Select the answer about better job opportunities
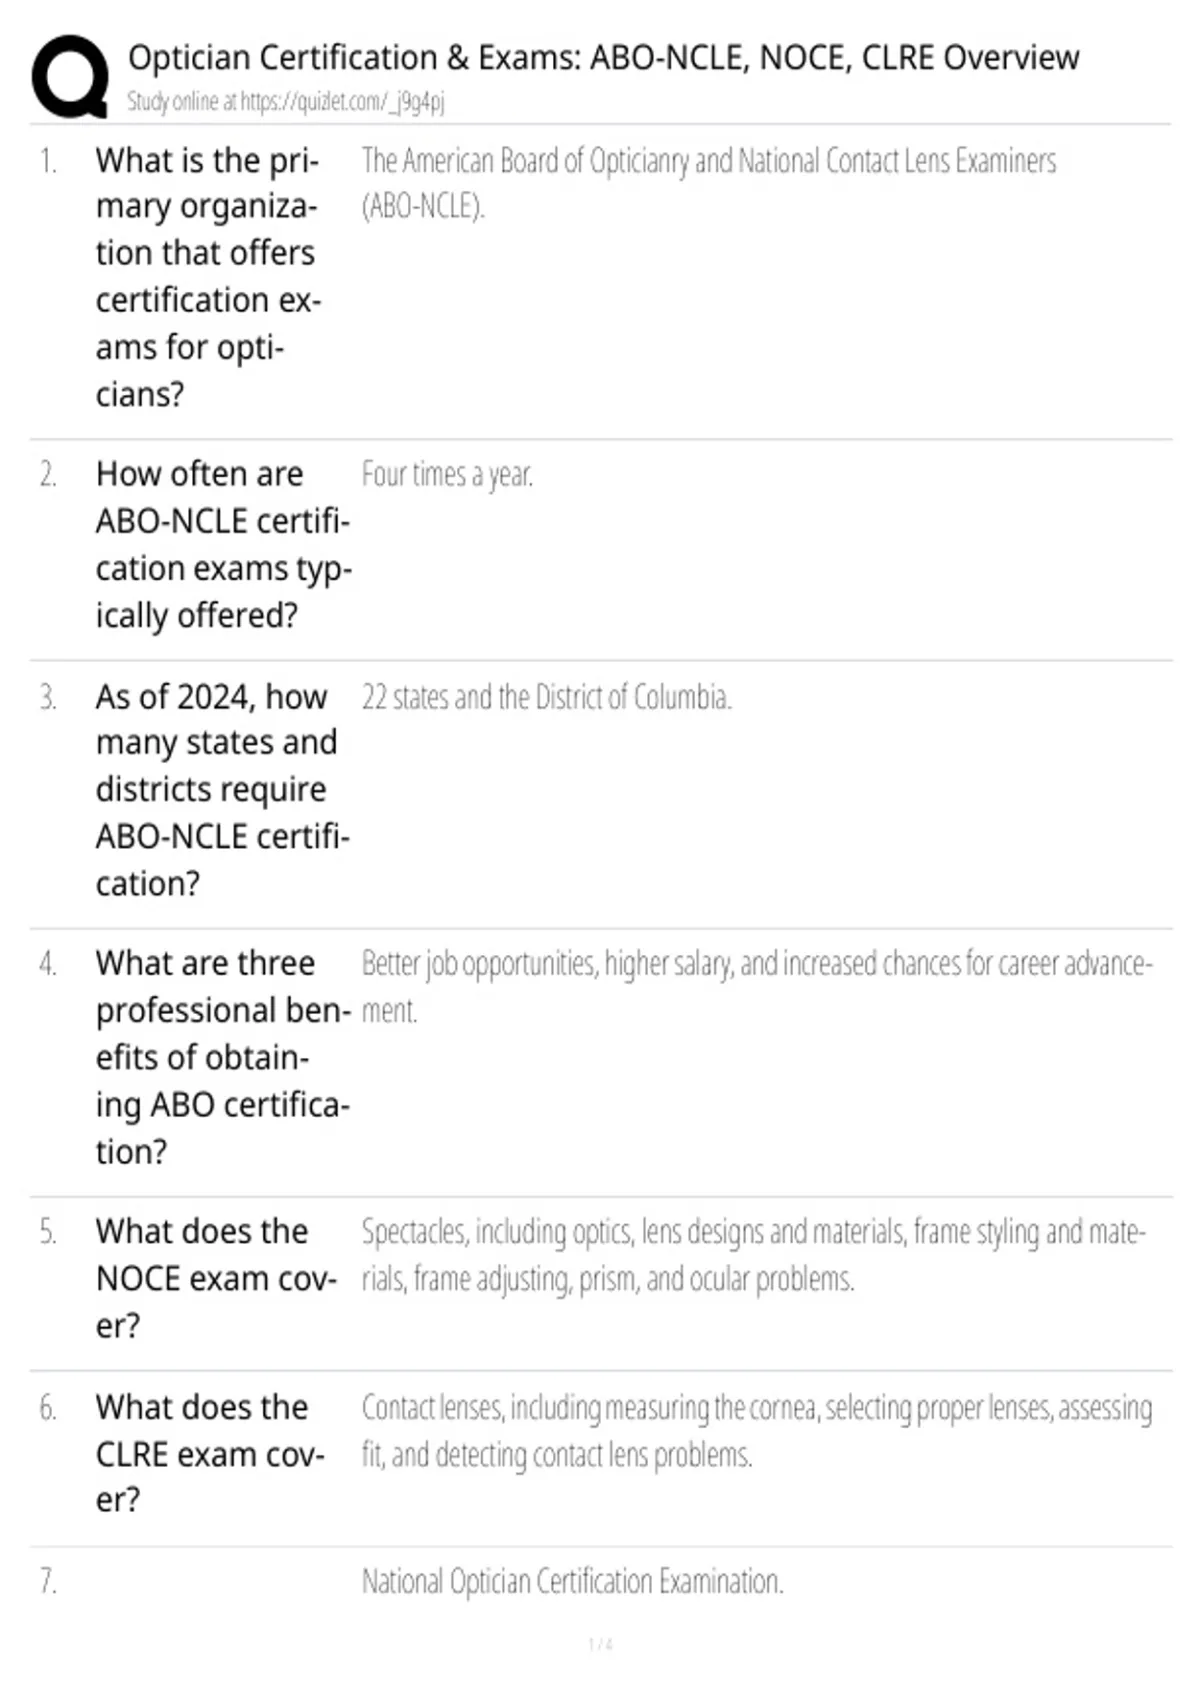 click(x=757, y=987)
